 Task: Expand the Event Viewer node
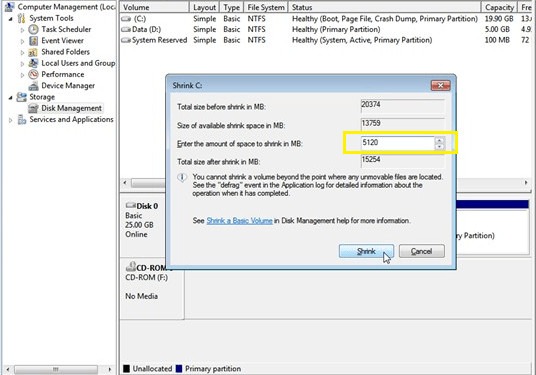tap(22, 41)
